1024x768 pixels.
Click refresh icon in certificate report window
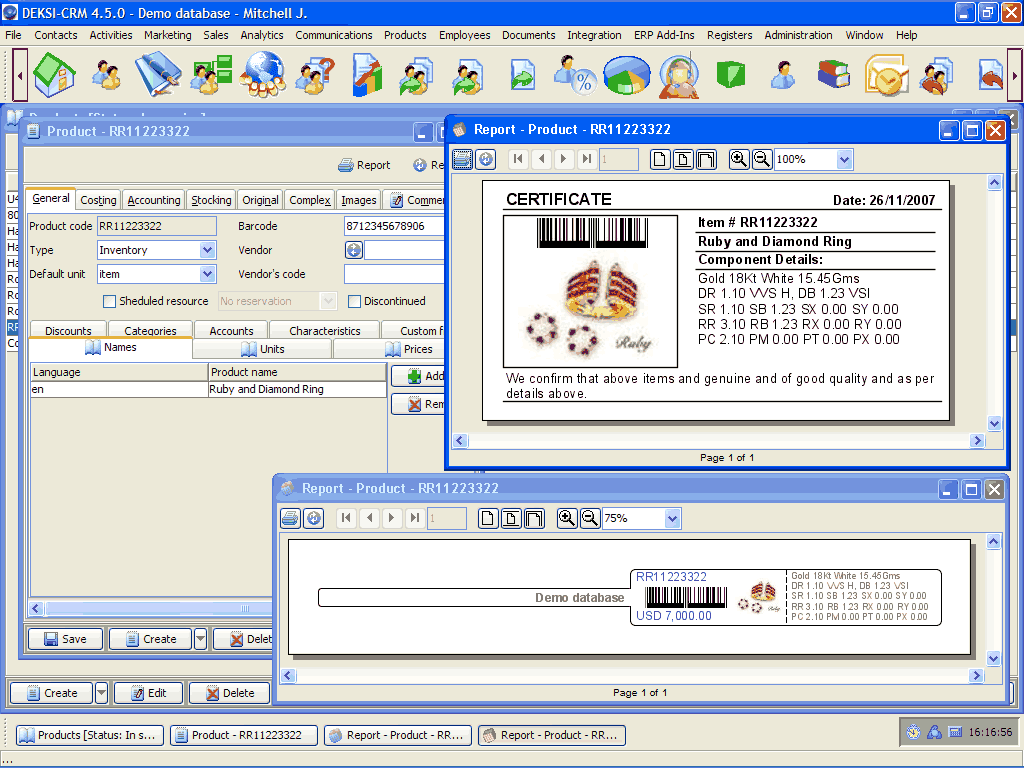(x=485, y=159)
